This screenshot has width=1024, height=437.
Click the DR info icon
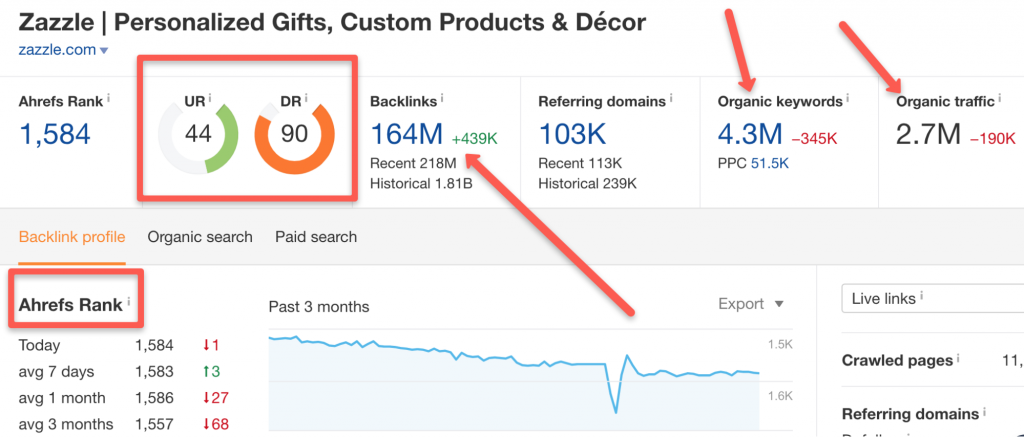pos(306,99)
